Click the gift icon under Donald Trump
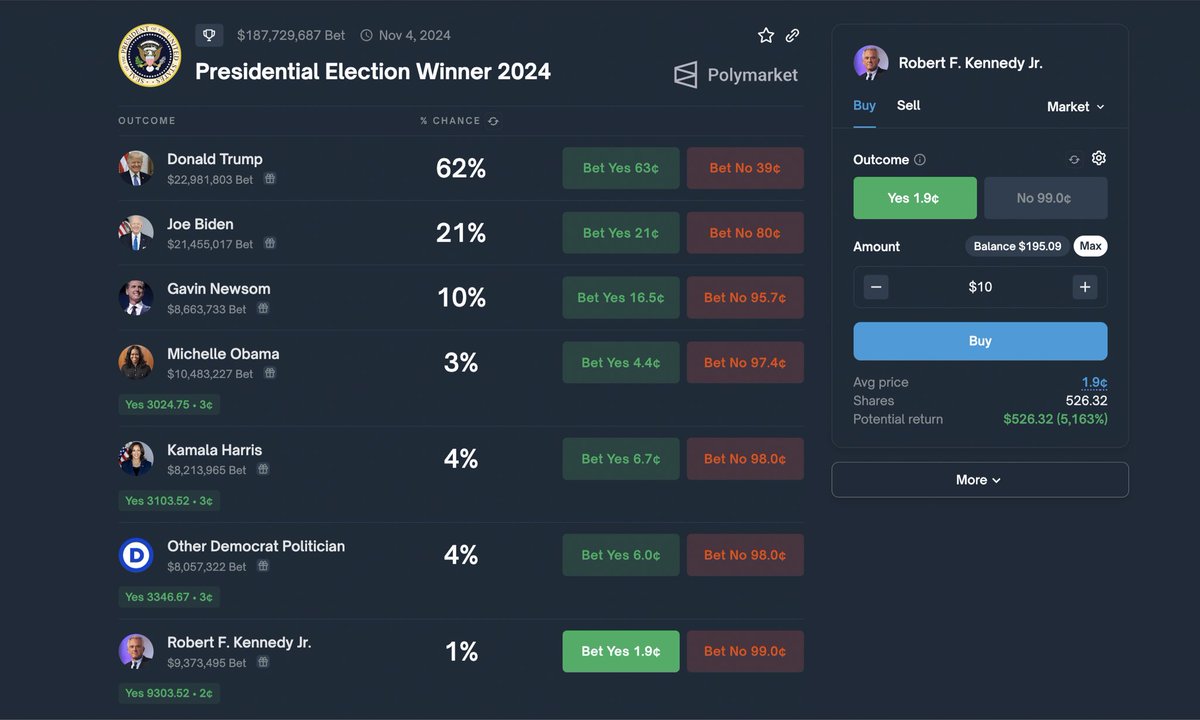This screenshot has height=720, width=1200. pos(270,179)
